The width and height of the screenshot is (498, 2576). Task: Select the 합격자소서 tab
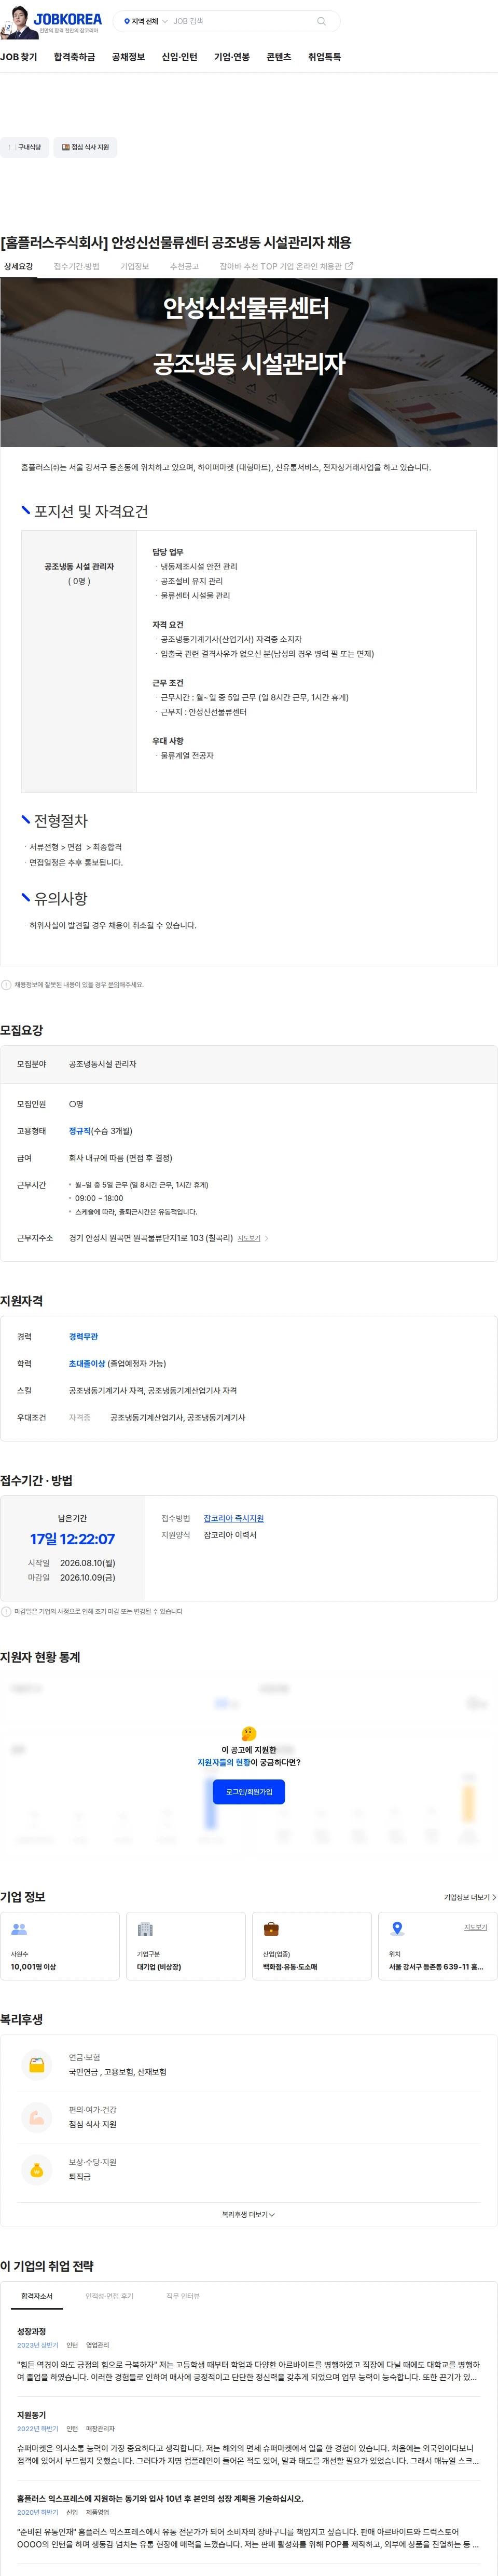(x=37, y=2296)
